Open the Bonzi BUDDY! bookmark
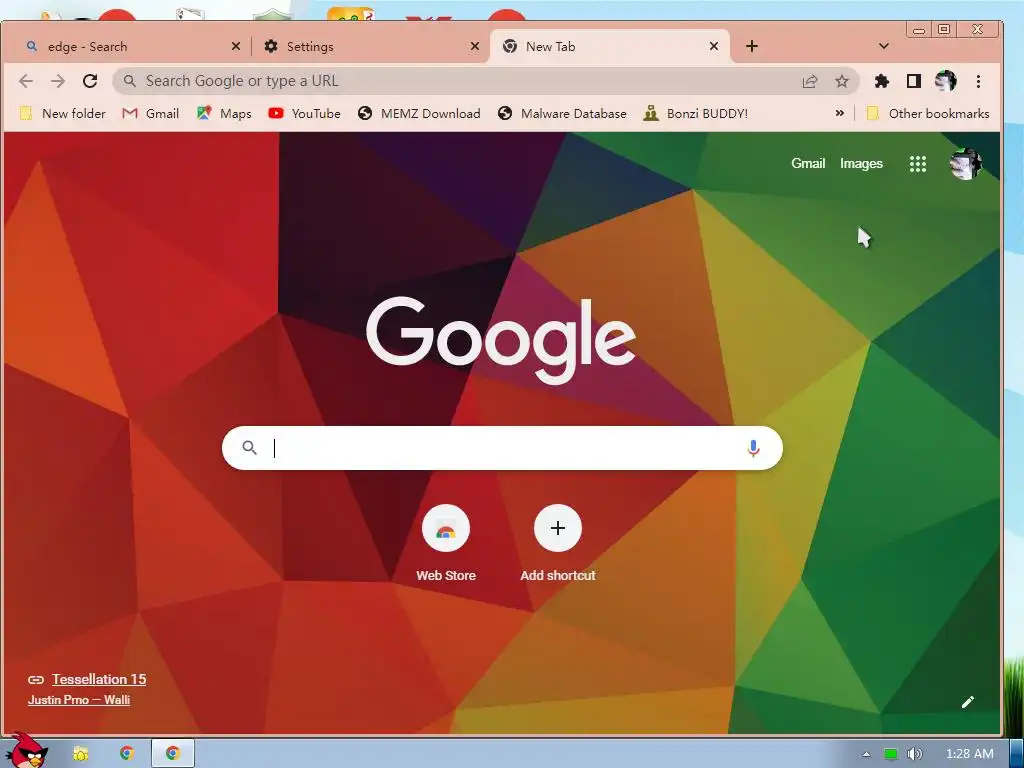The width and height of the screenshot is (1024, 768). click(x=696, y=114)
